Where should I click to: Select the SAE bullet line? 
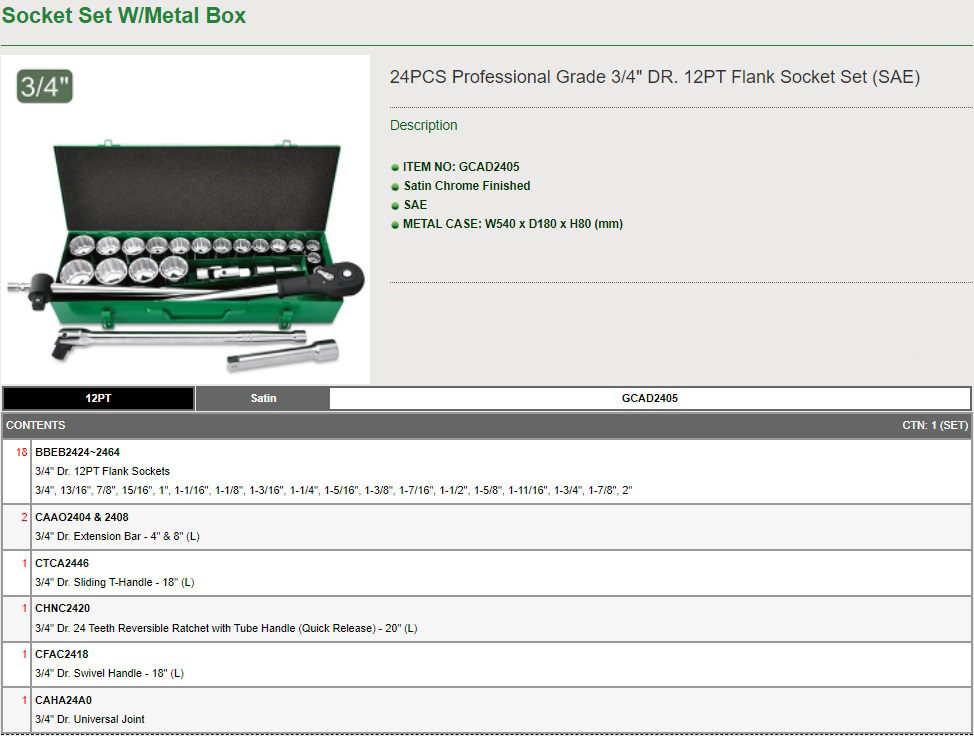pyautogui.click(x=416, y=205)
